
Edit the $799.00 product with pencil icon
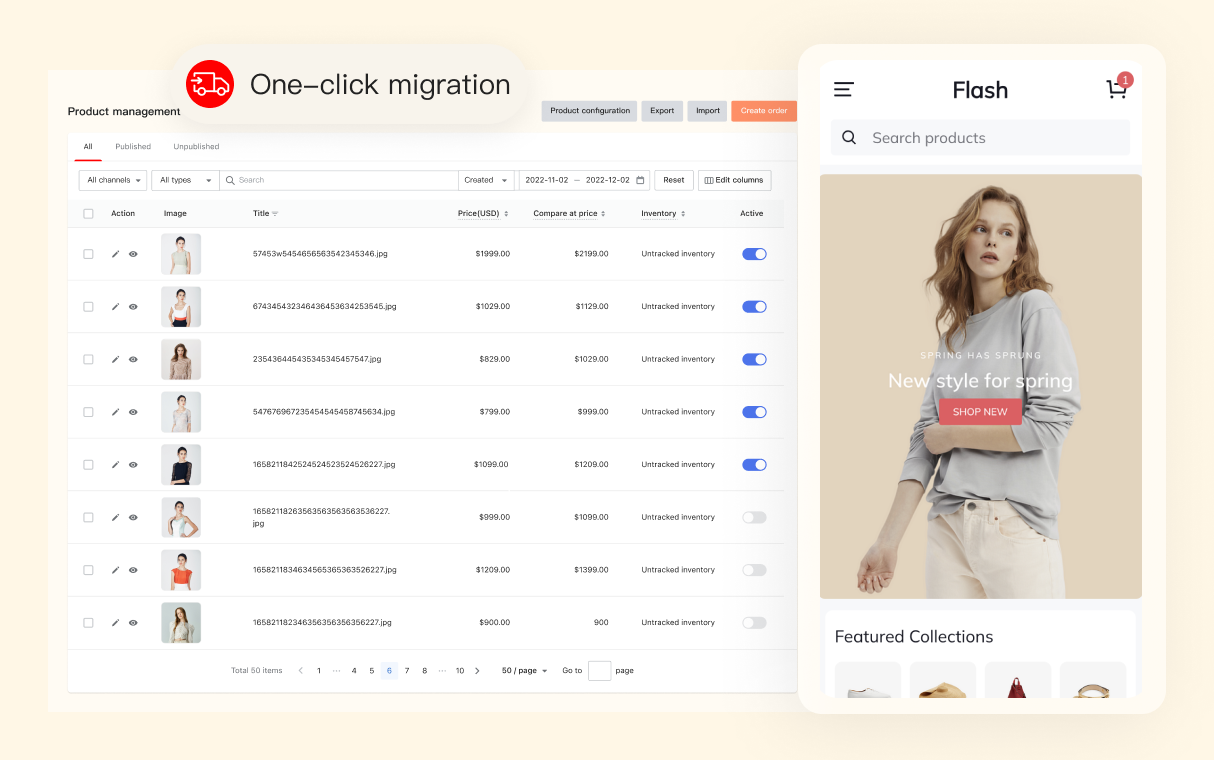(x=115, y=412)
